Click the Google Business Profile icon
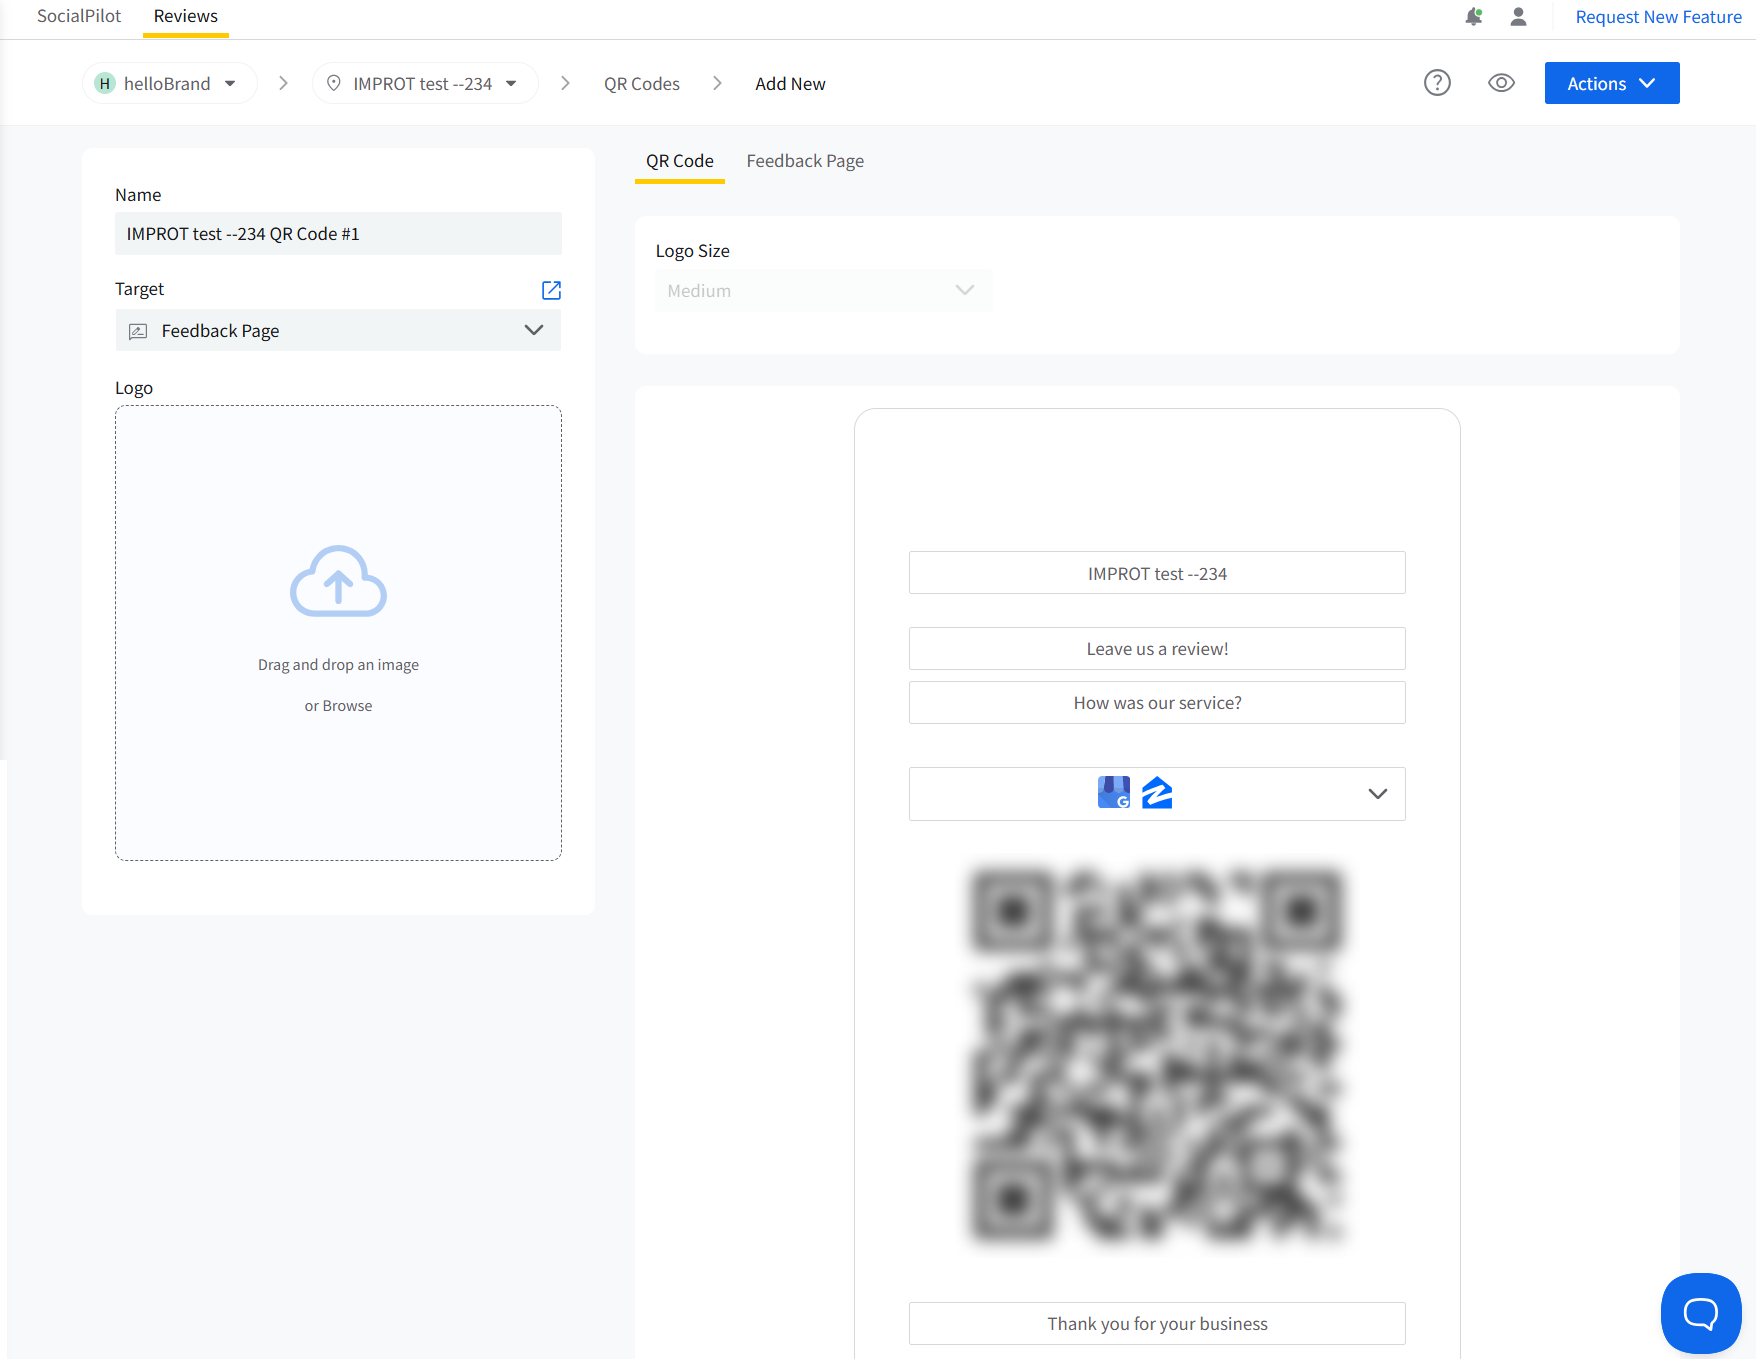The height and width of the screenshot is (1363, 1759). pos(1114,793)
